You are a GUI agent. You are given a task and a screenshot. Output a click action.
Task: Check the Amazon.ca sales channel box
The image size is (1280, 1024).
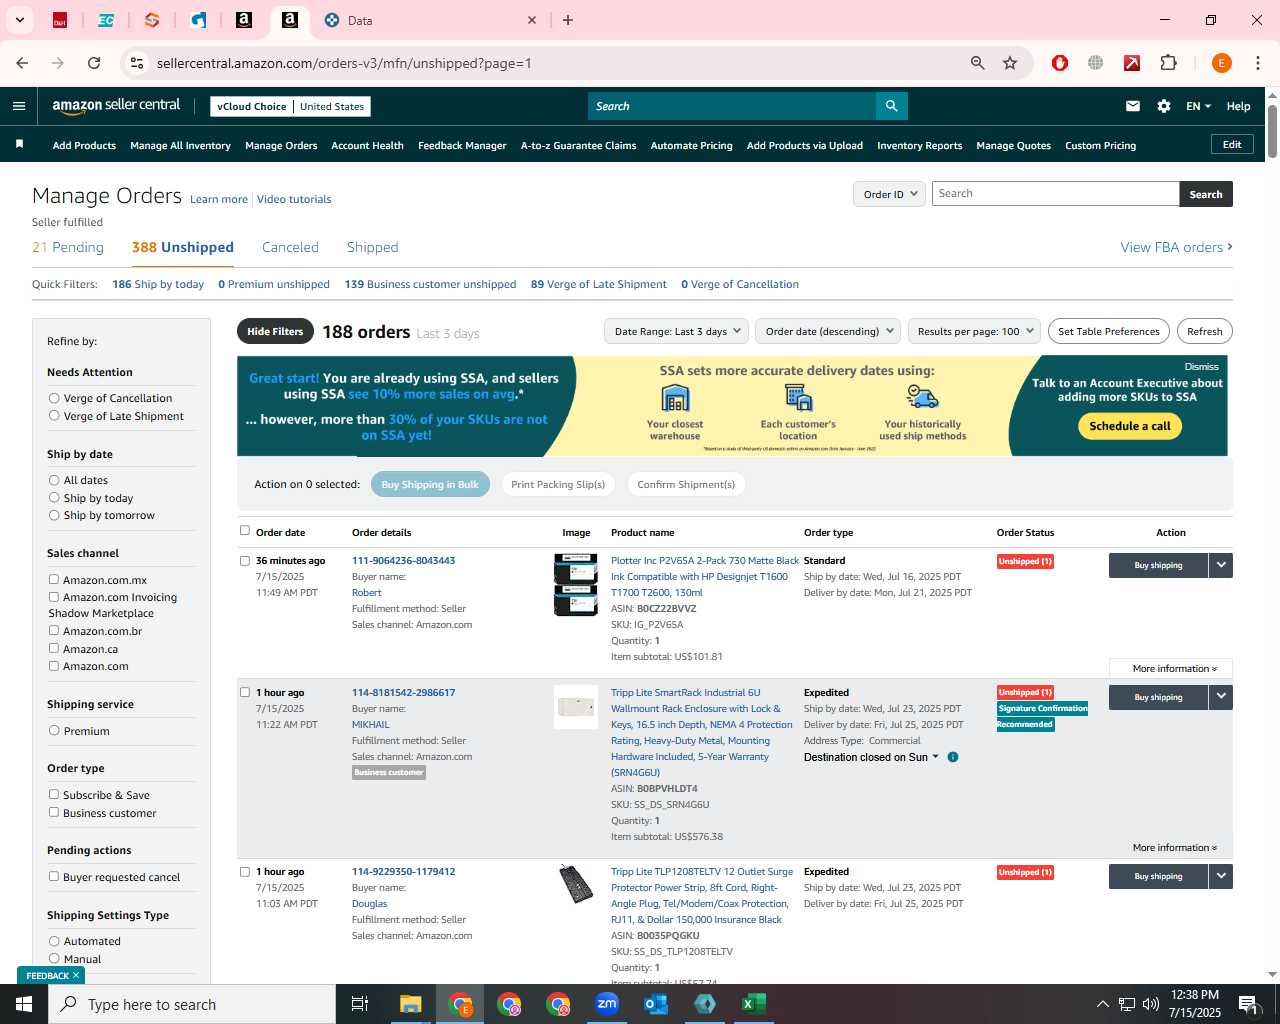coord(54,648)
